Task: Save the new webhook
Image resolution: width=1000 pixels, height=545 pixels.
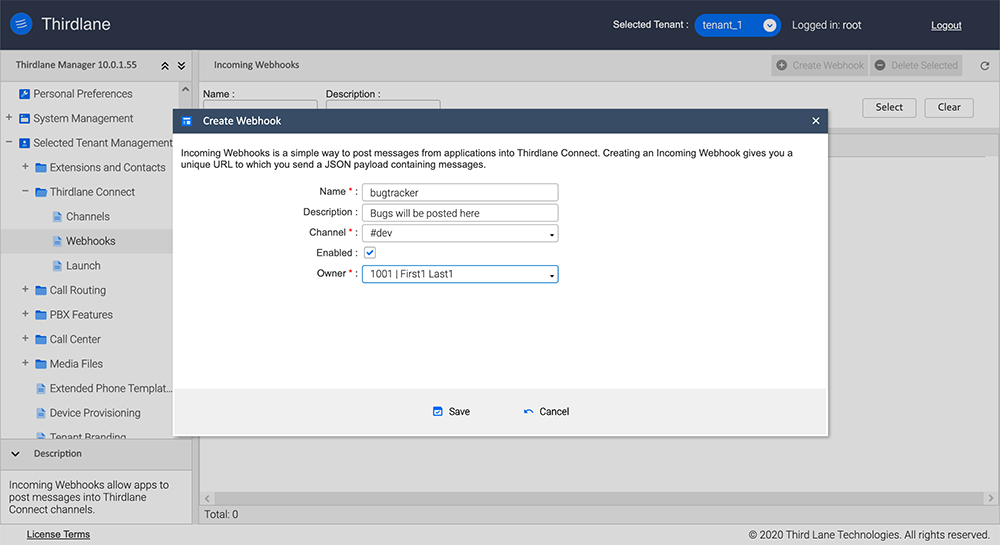Action: [x=451, y=412]
